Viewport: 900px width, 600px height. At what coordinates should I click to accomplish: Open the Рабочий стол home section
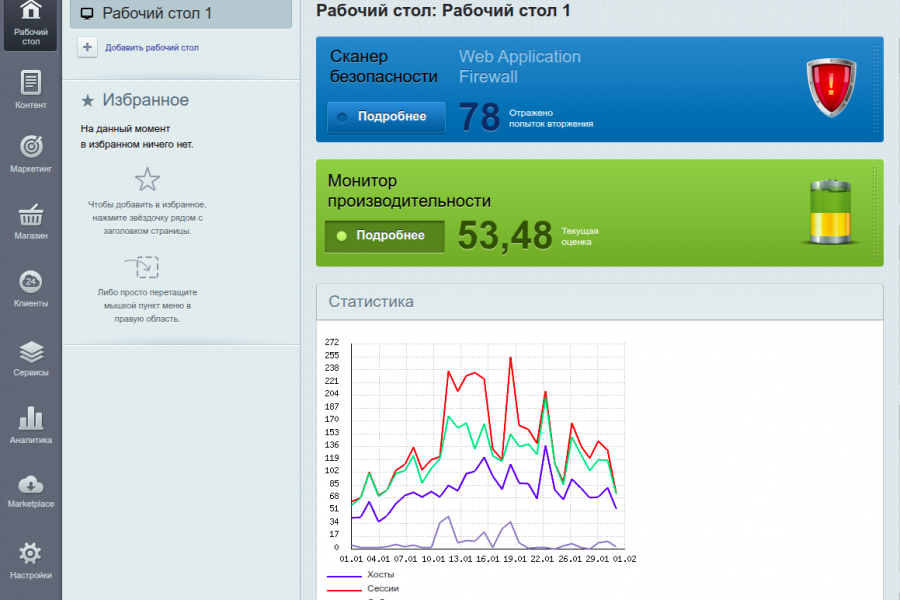coord(30,24)
